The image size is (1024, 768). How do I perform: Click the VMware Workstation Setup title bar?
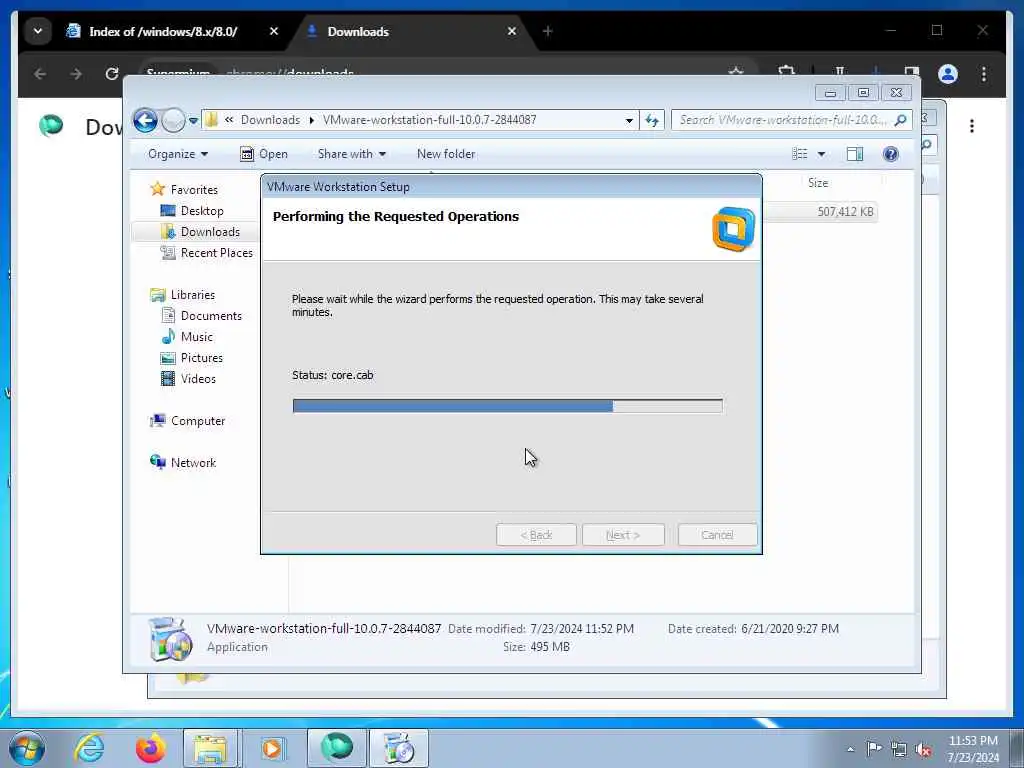point(511,187)
